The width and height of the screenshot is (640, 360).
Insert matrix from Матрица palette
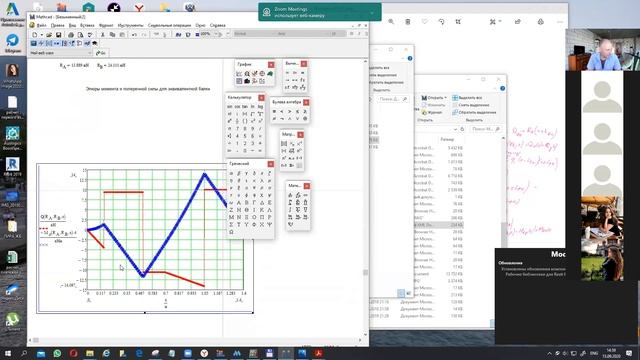284,144
